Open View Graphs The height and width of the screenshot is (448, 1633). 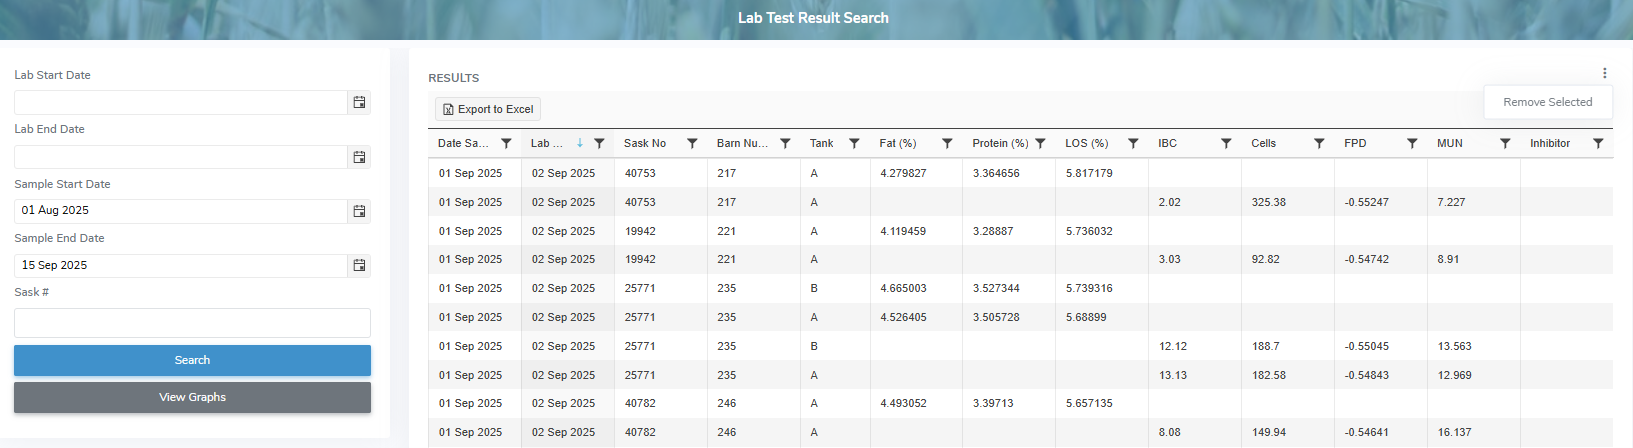tap(192, 397)
